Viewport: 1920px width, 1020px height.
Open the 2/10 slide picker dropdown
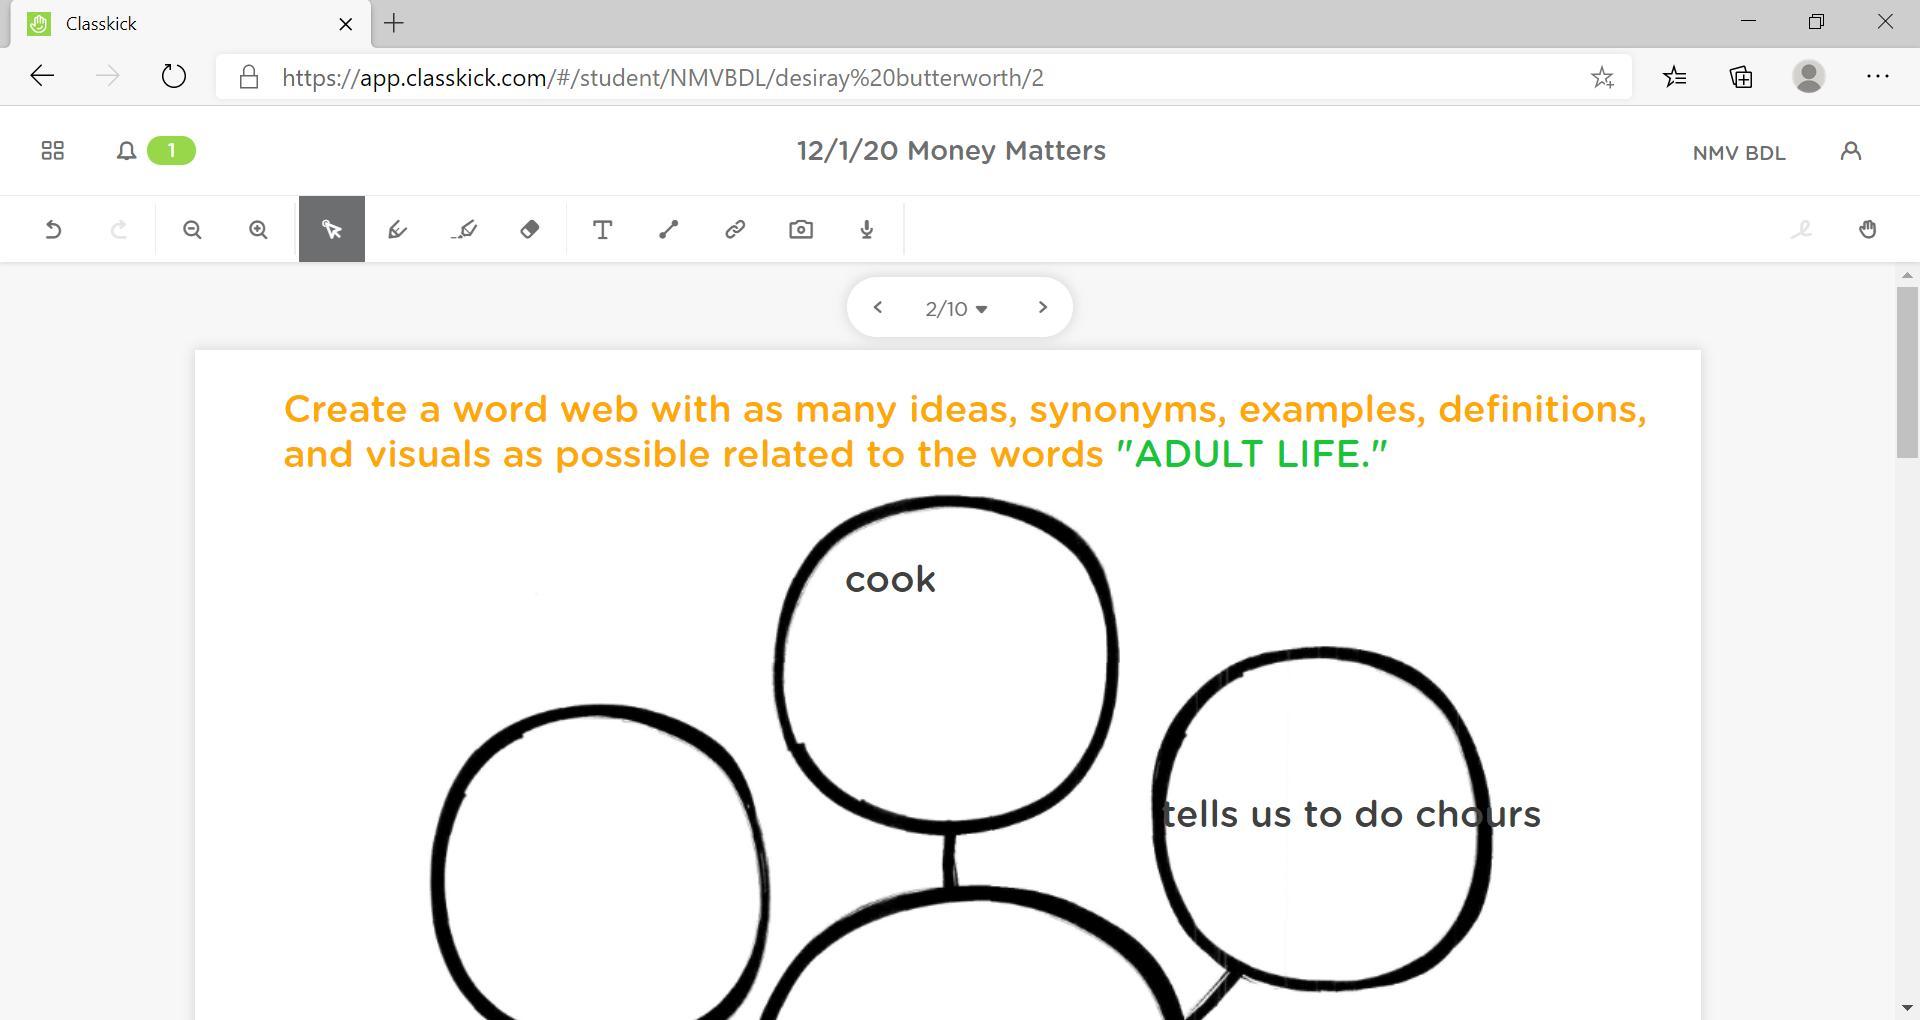[x=957, y=309]
